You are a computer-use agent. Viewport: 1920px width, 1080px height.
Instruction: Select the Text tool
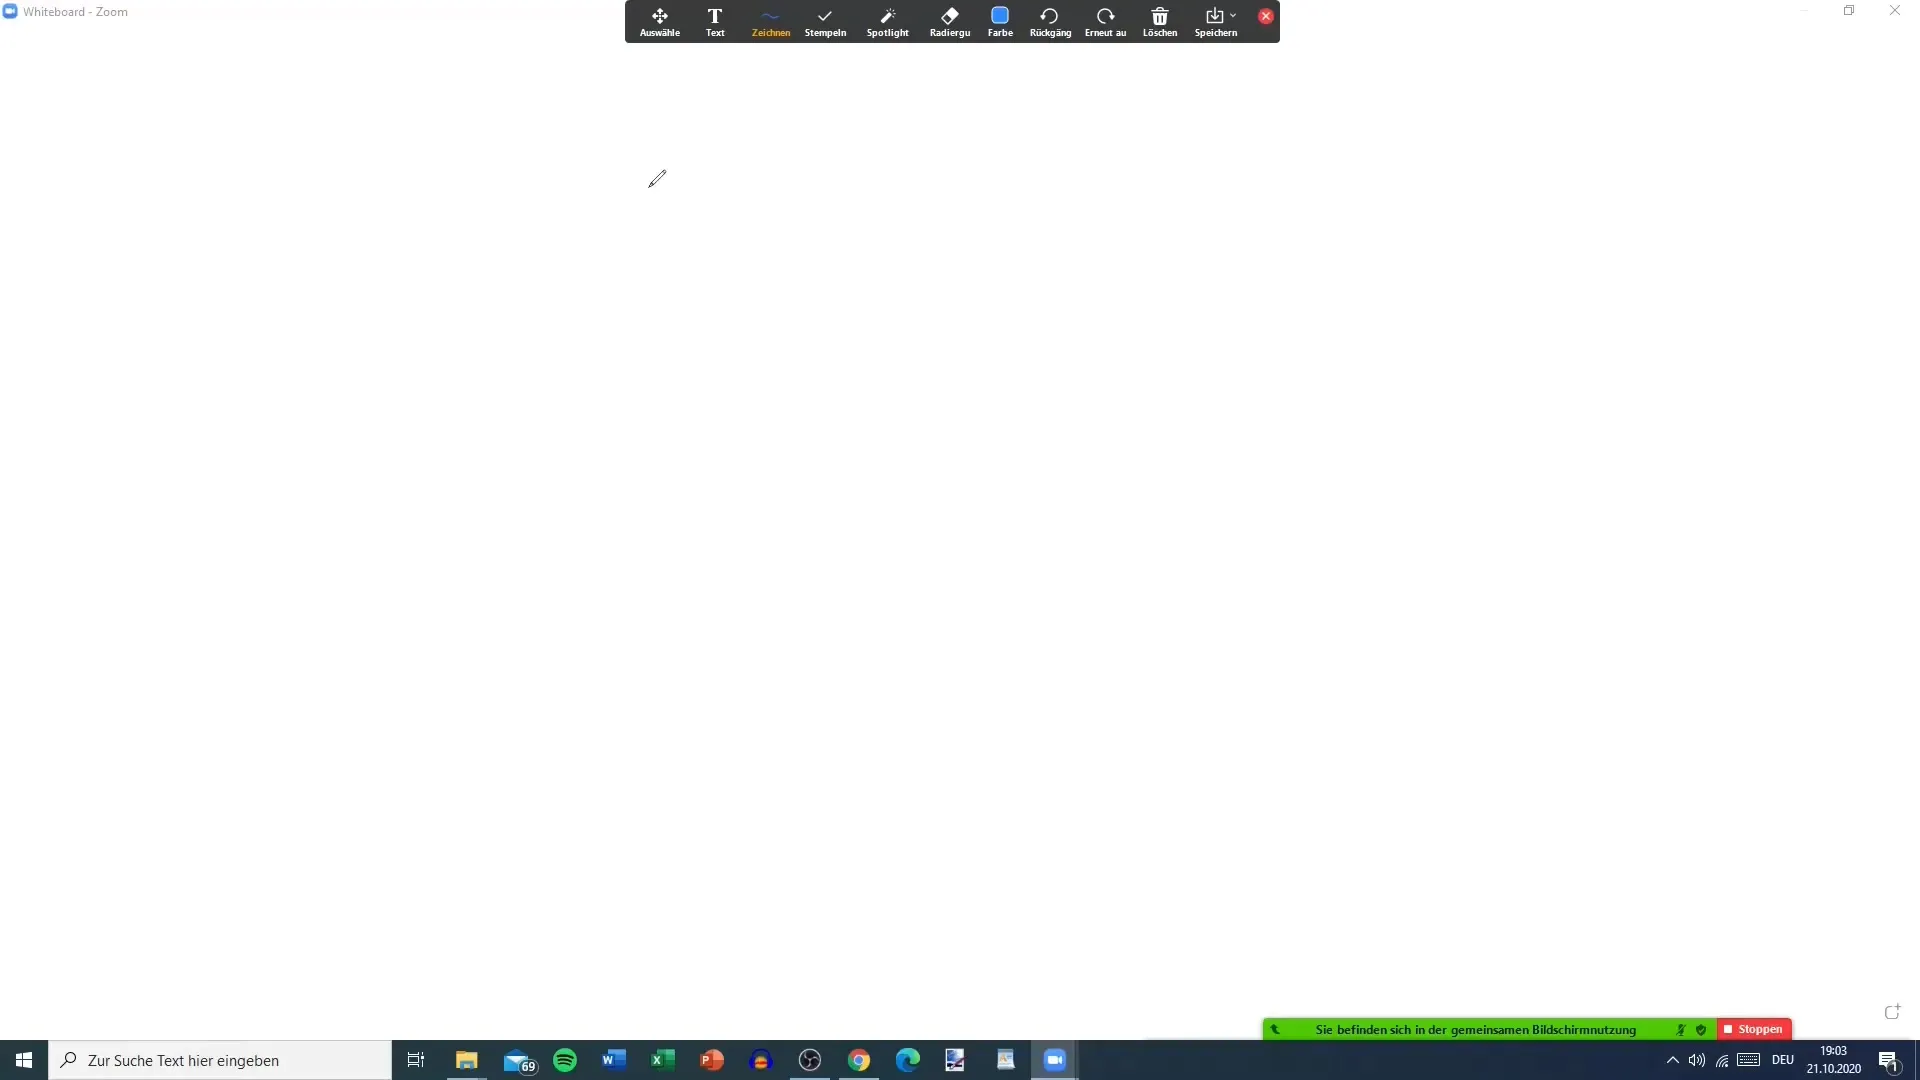(715, 21)
